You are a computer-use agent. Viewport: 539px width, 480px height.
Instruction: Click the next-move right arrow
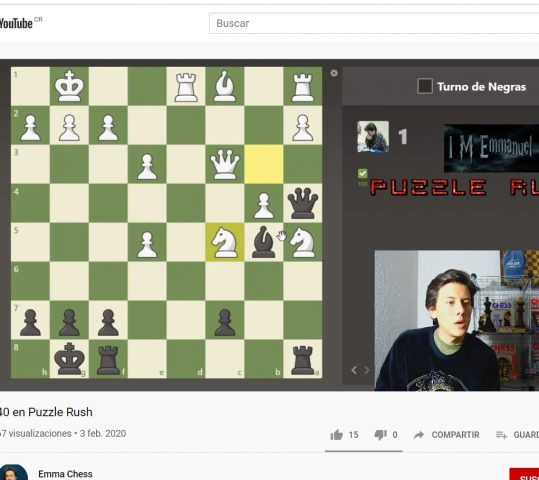367,370
